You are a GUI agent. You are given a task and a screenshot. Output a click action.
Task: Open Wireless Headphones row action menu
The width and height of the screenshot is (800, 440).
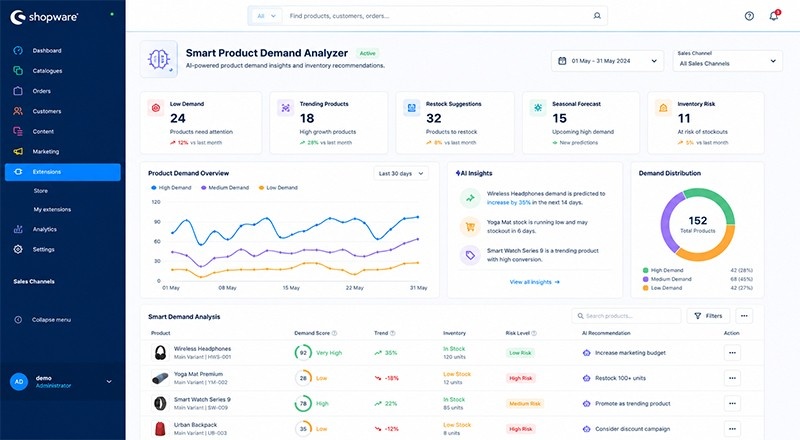click(732, 353)
